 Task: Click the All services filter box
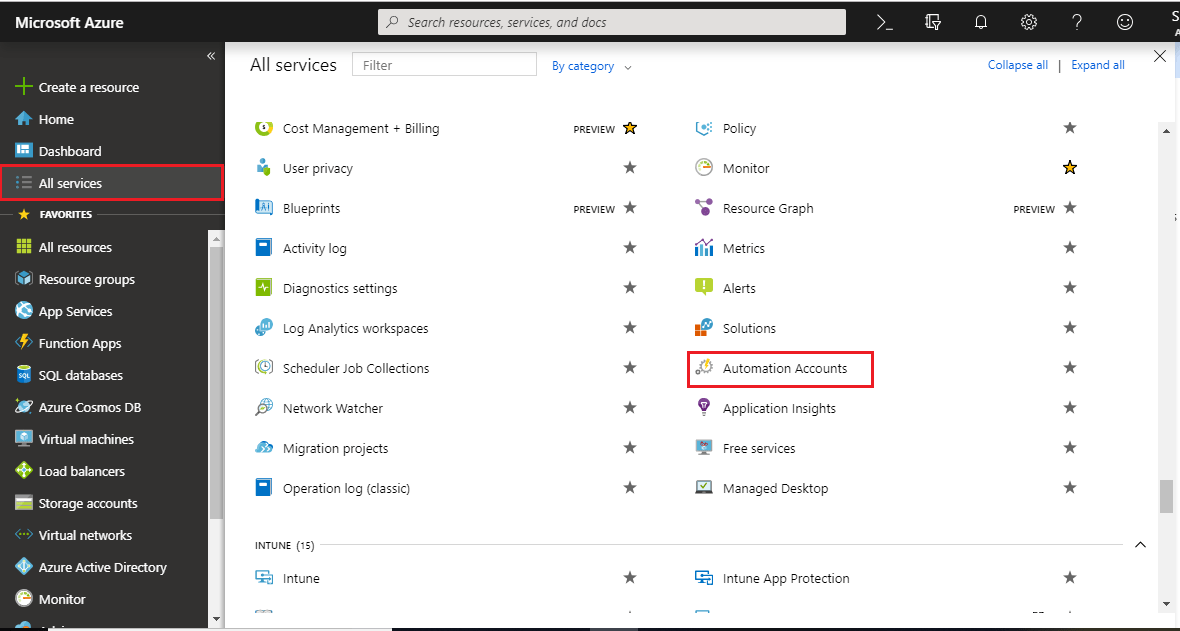click(444, 65)
